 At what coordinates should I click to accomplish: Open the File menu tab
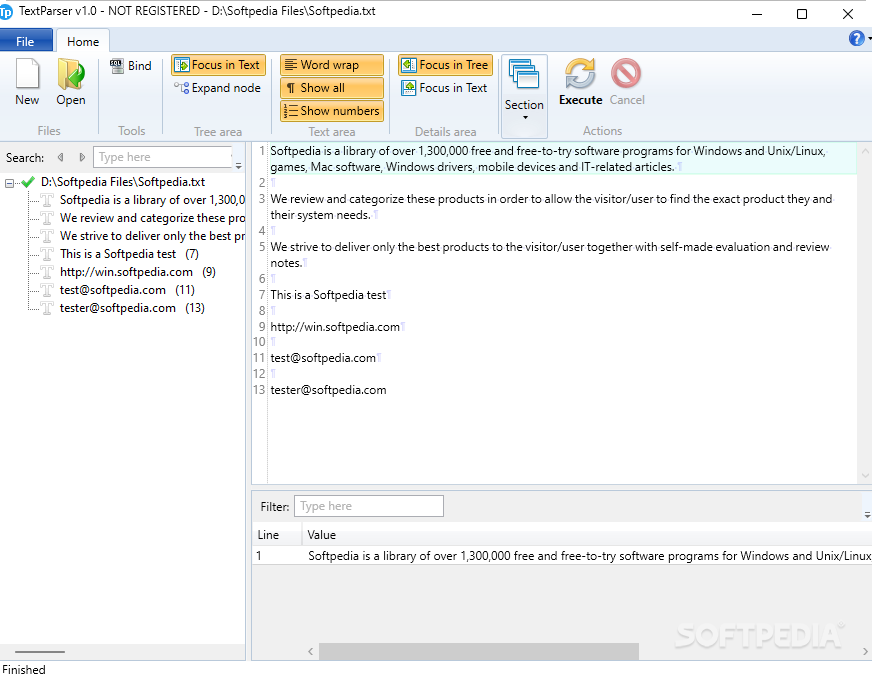pos(26,41)
